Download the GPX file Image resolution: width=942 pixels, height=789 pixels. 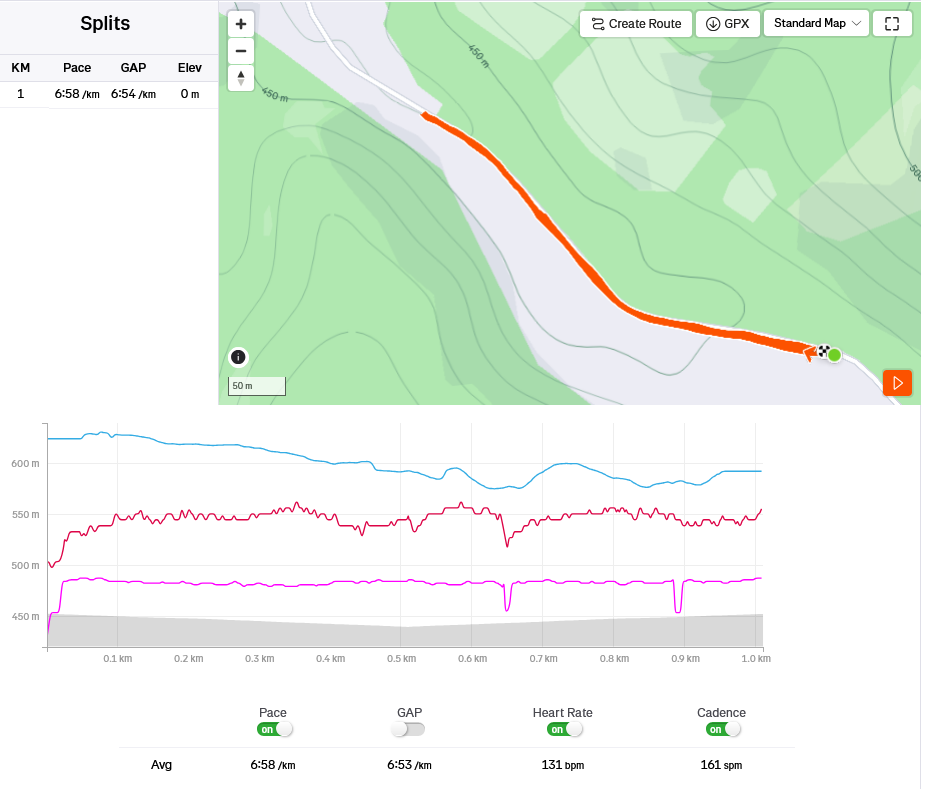[x=727, y=24]
